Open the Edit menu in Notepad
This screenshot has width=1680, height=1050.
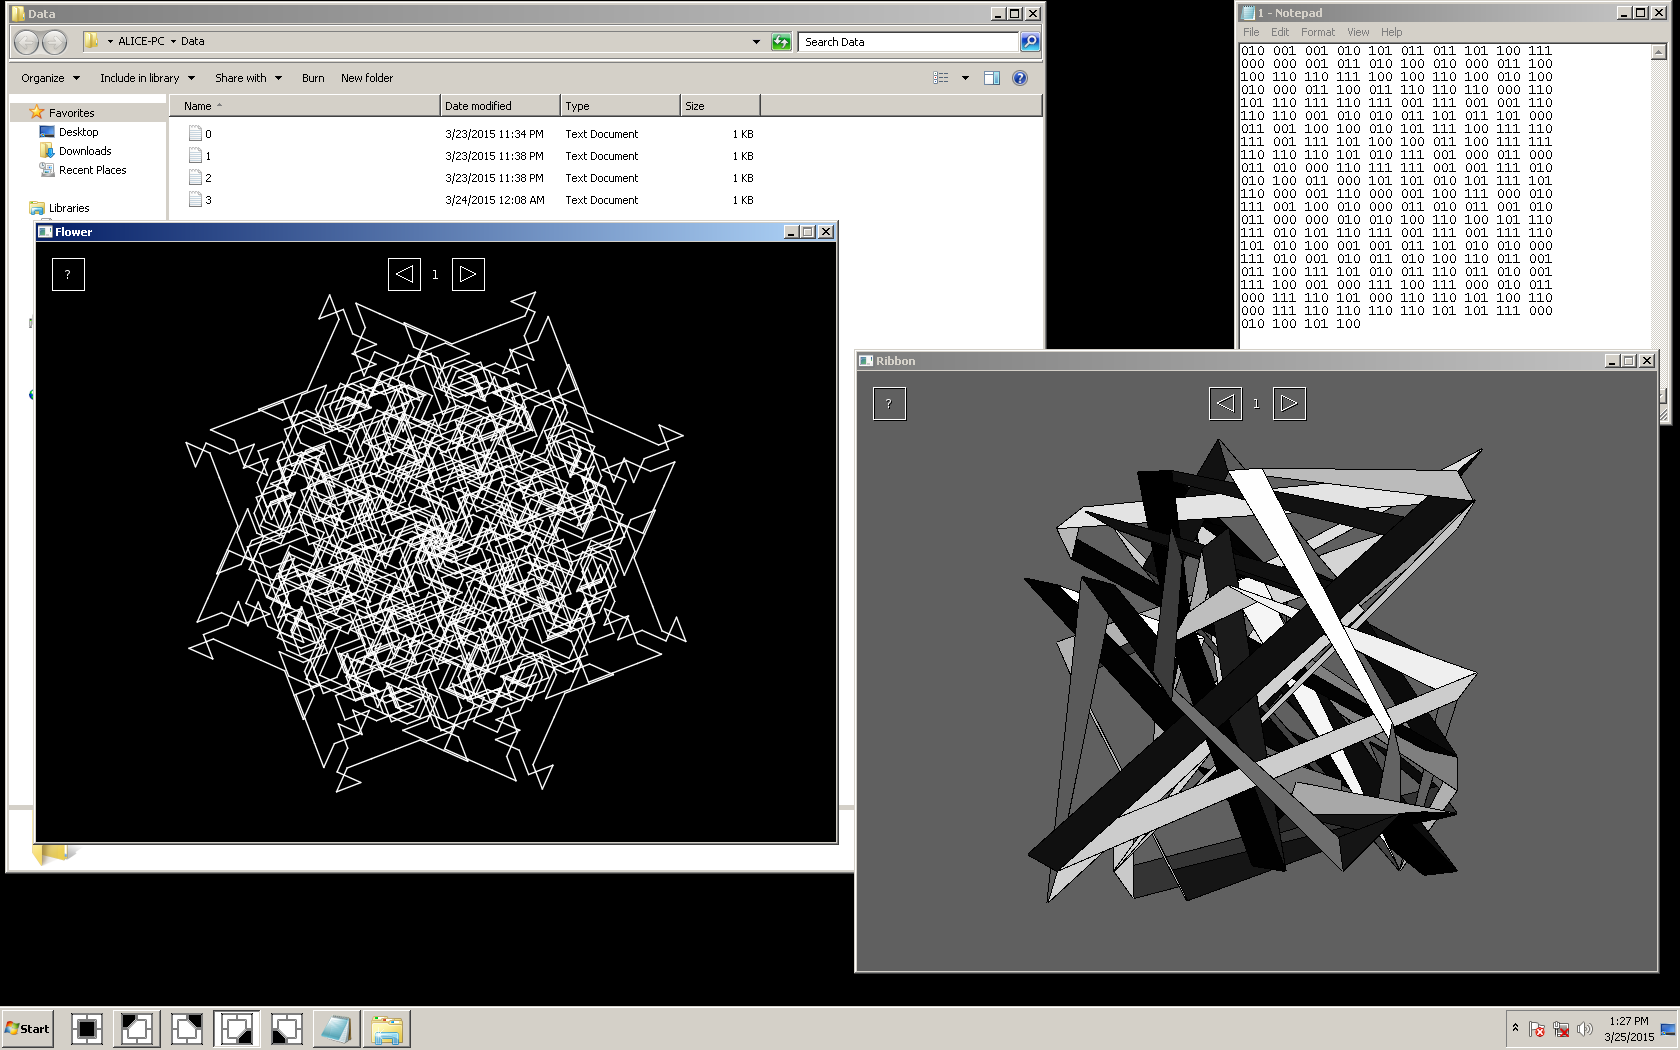[1279, 32]
